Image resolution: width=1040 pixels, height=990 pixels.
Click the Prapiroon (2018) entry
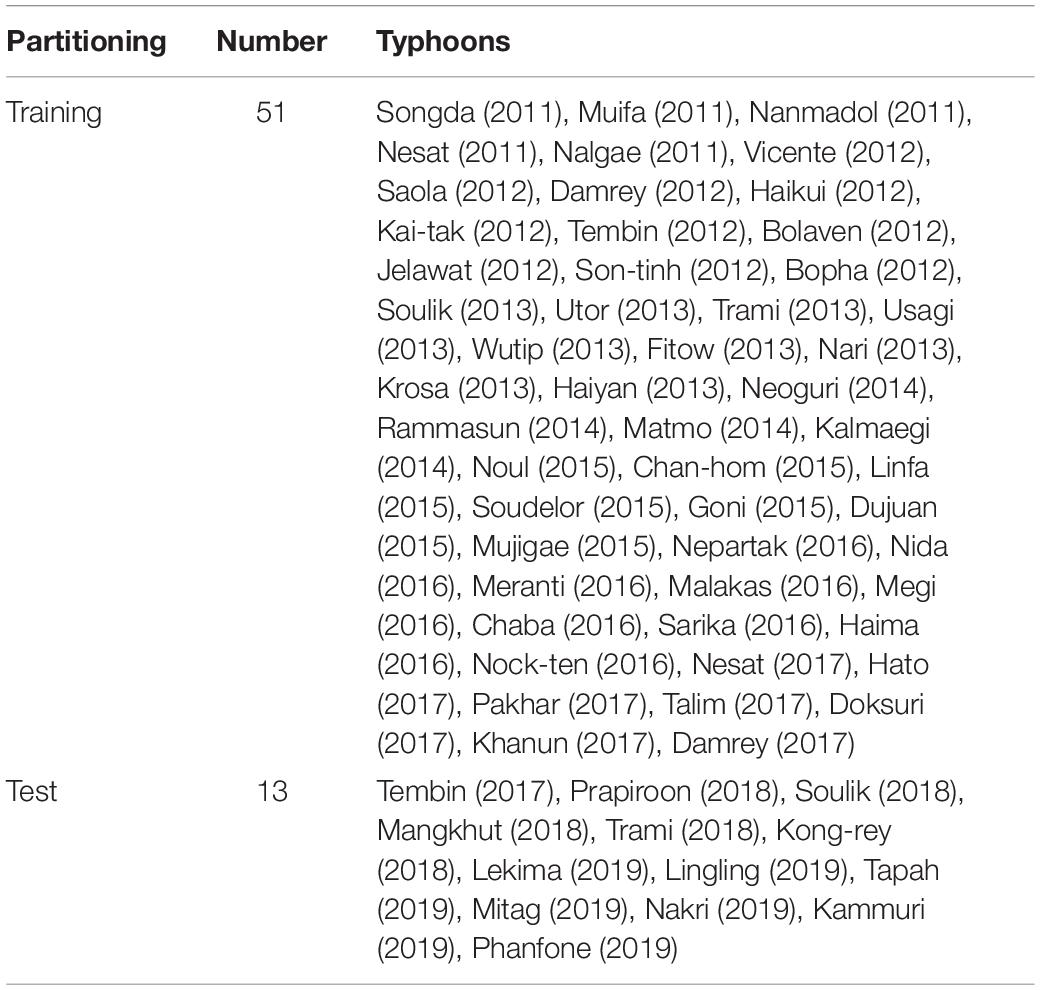673,792
